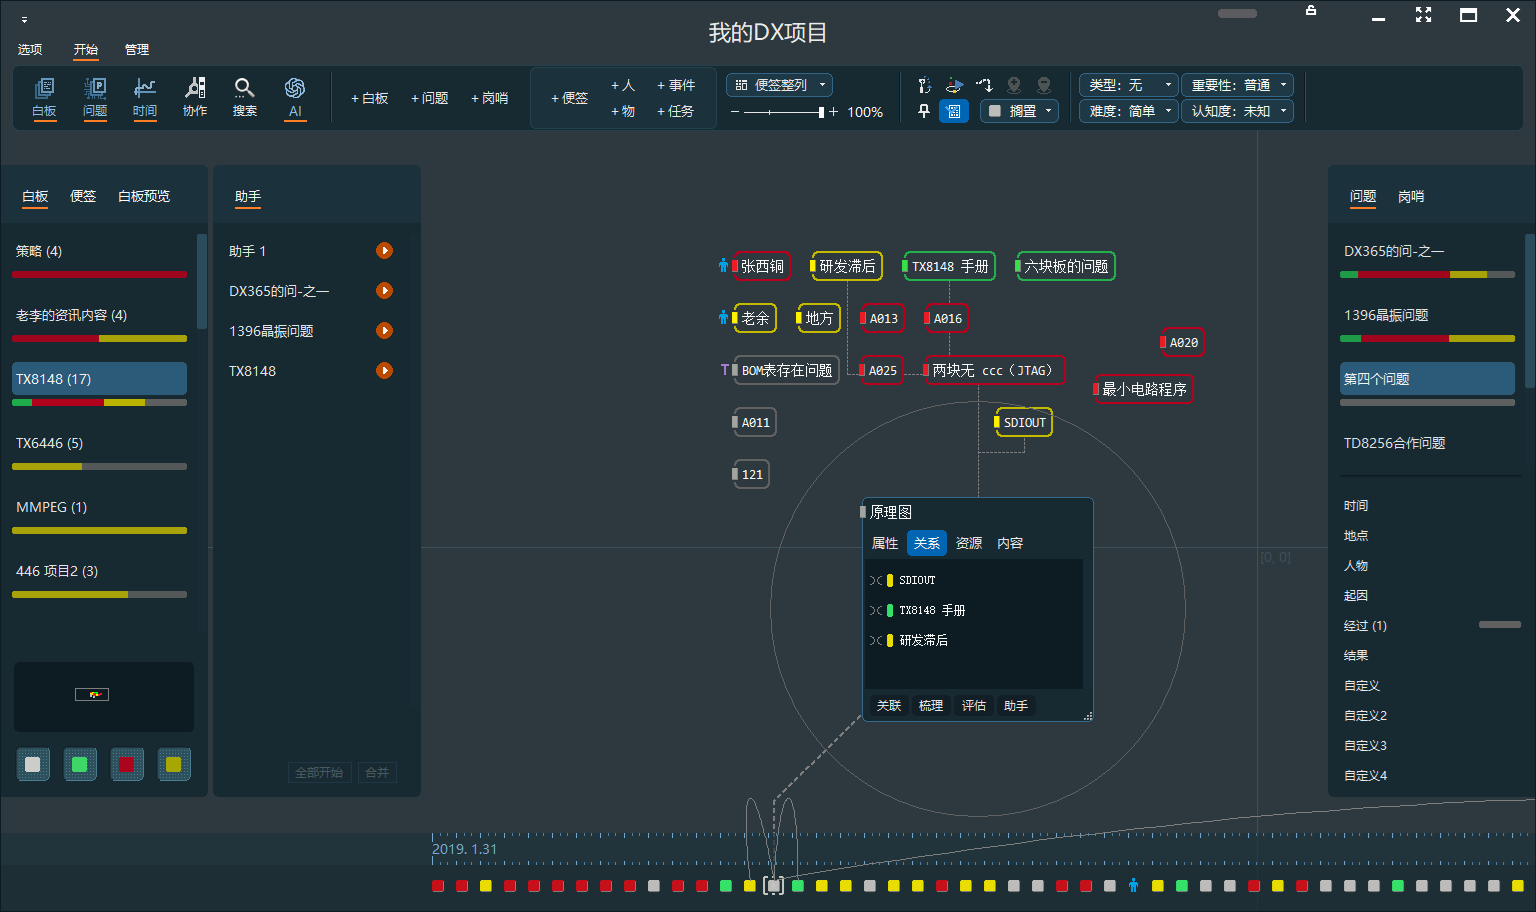Image resolution: width=1536 pixels, height=912 pixels.
Task: Open the 难度: 简单 dropdown
Action: (1128, 111)
